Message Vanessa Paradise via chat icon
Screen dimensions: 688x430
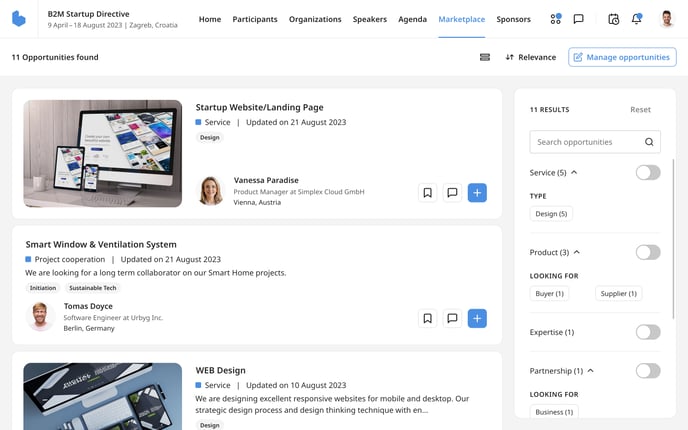(452, 193)
